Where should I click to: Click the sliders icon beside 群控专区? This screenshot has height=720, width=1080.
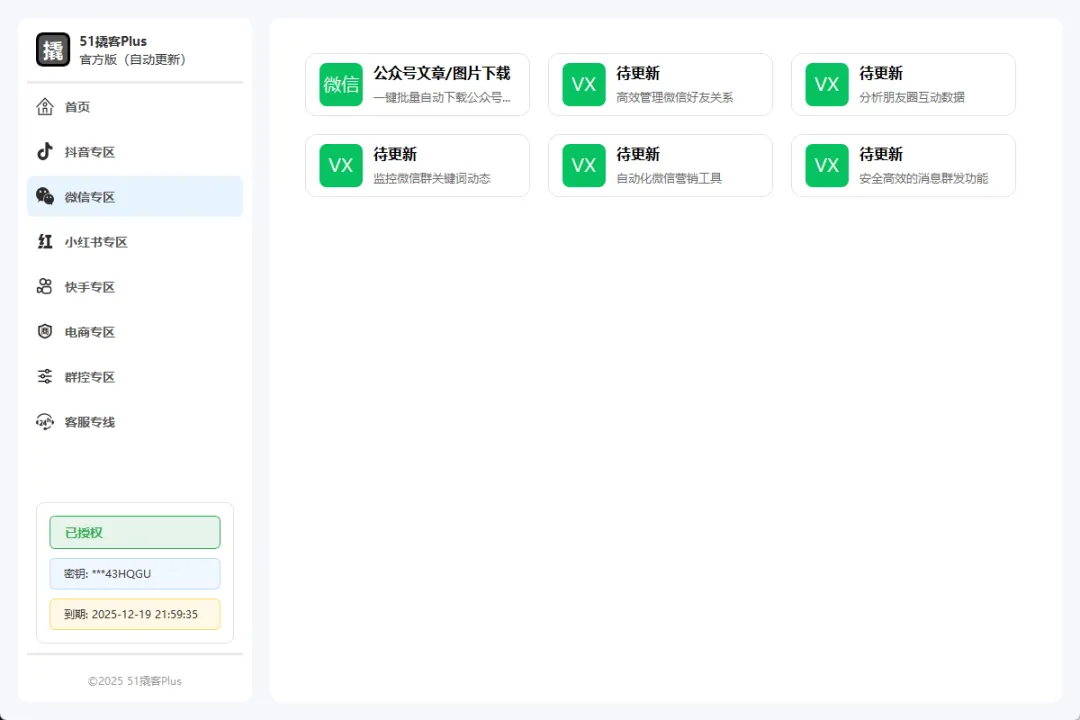click(45, 376)
